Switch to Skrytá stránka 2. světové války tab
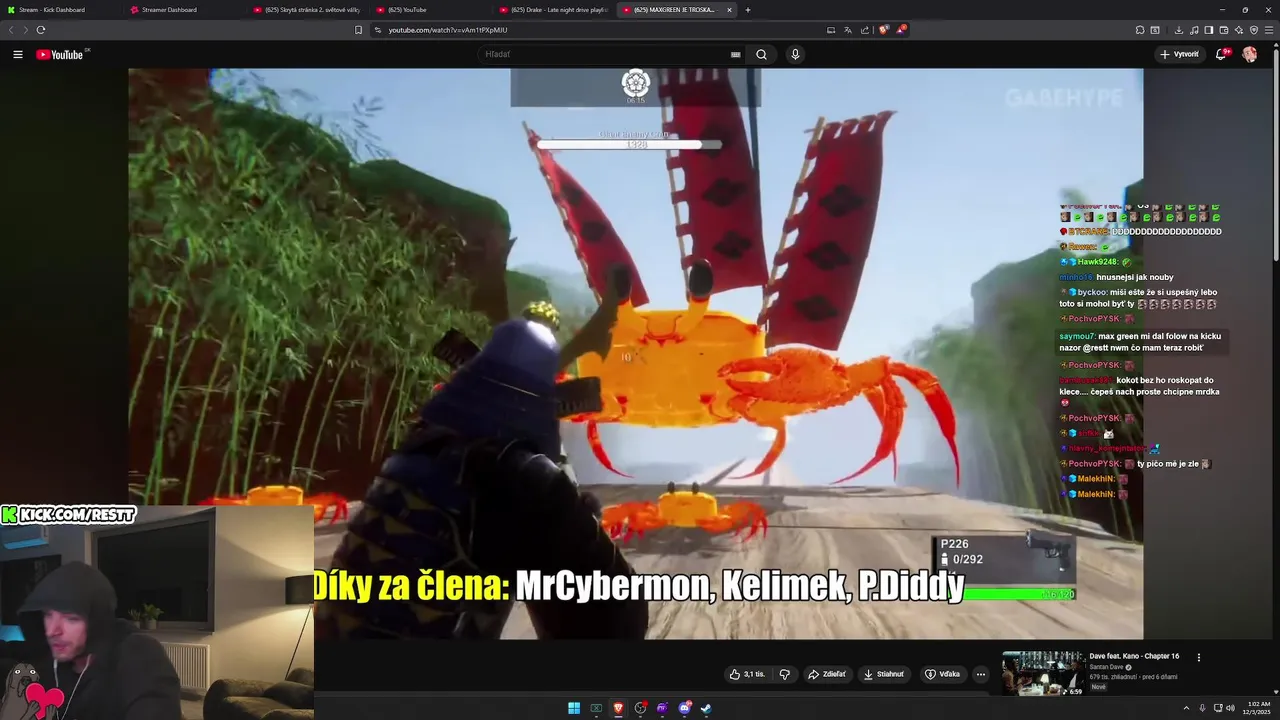This screenshot has width=1280, height=720. (x=306, y=10)
